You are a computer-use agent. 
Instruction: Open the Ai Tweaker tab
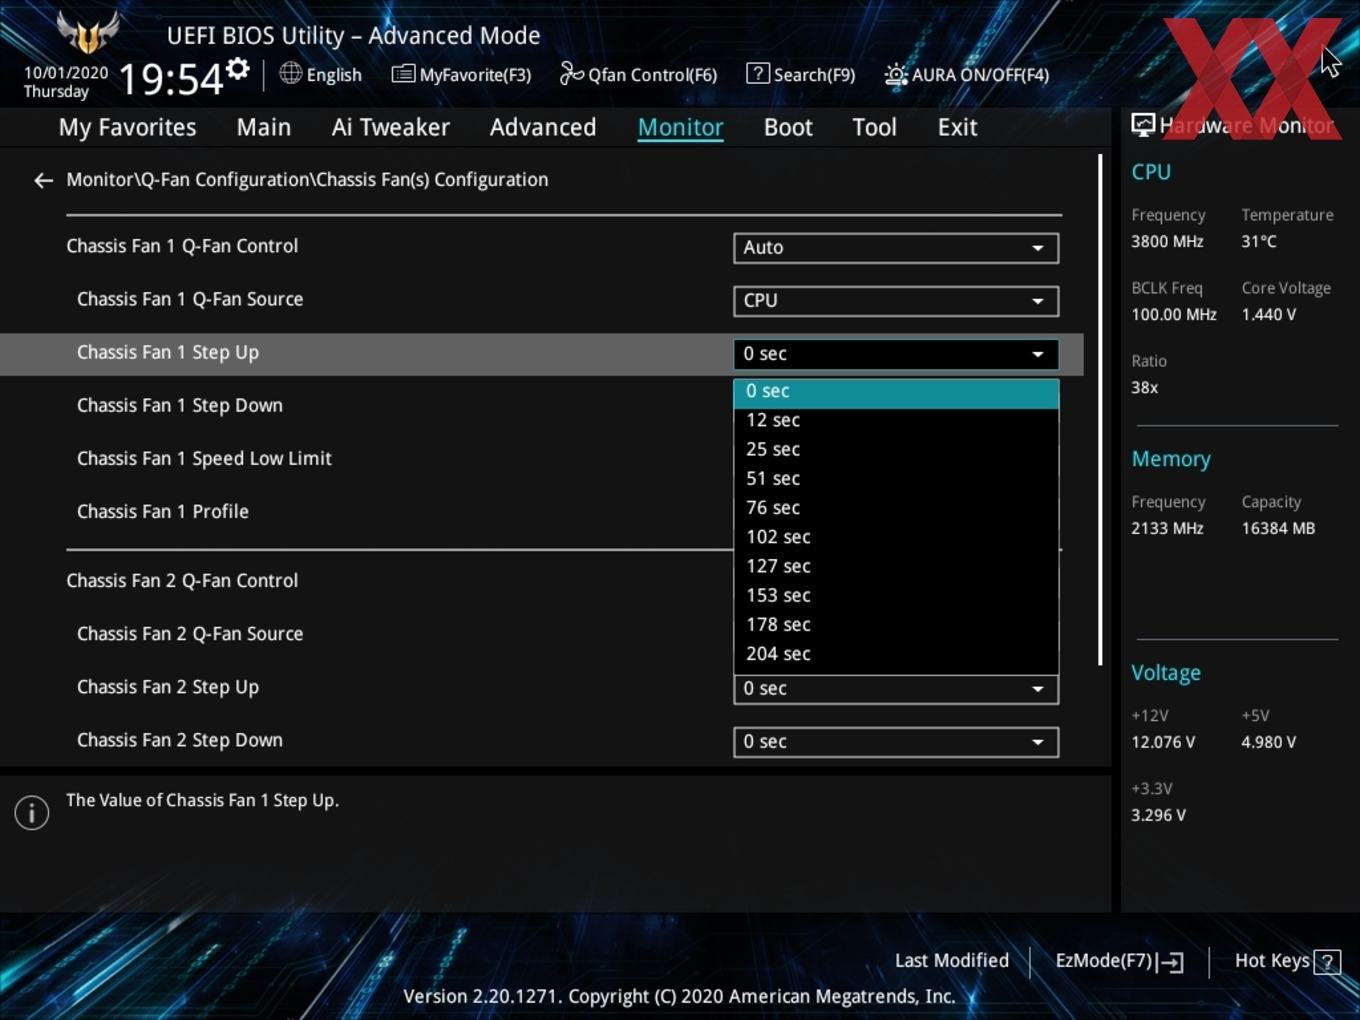391,128
